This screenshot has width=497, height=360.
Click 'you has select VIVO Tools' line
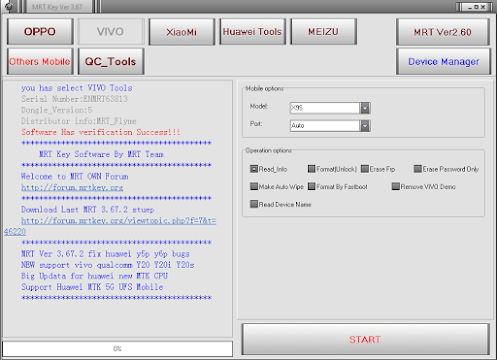click(x=77, y=88)
